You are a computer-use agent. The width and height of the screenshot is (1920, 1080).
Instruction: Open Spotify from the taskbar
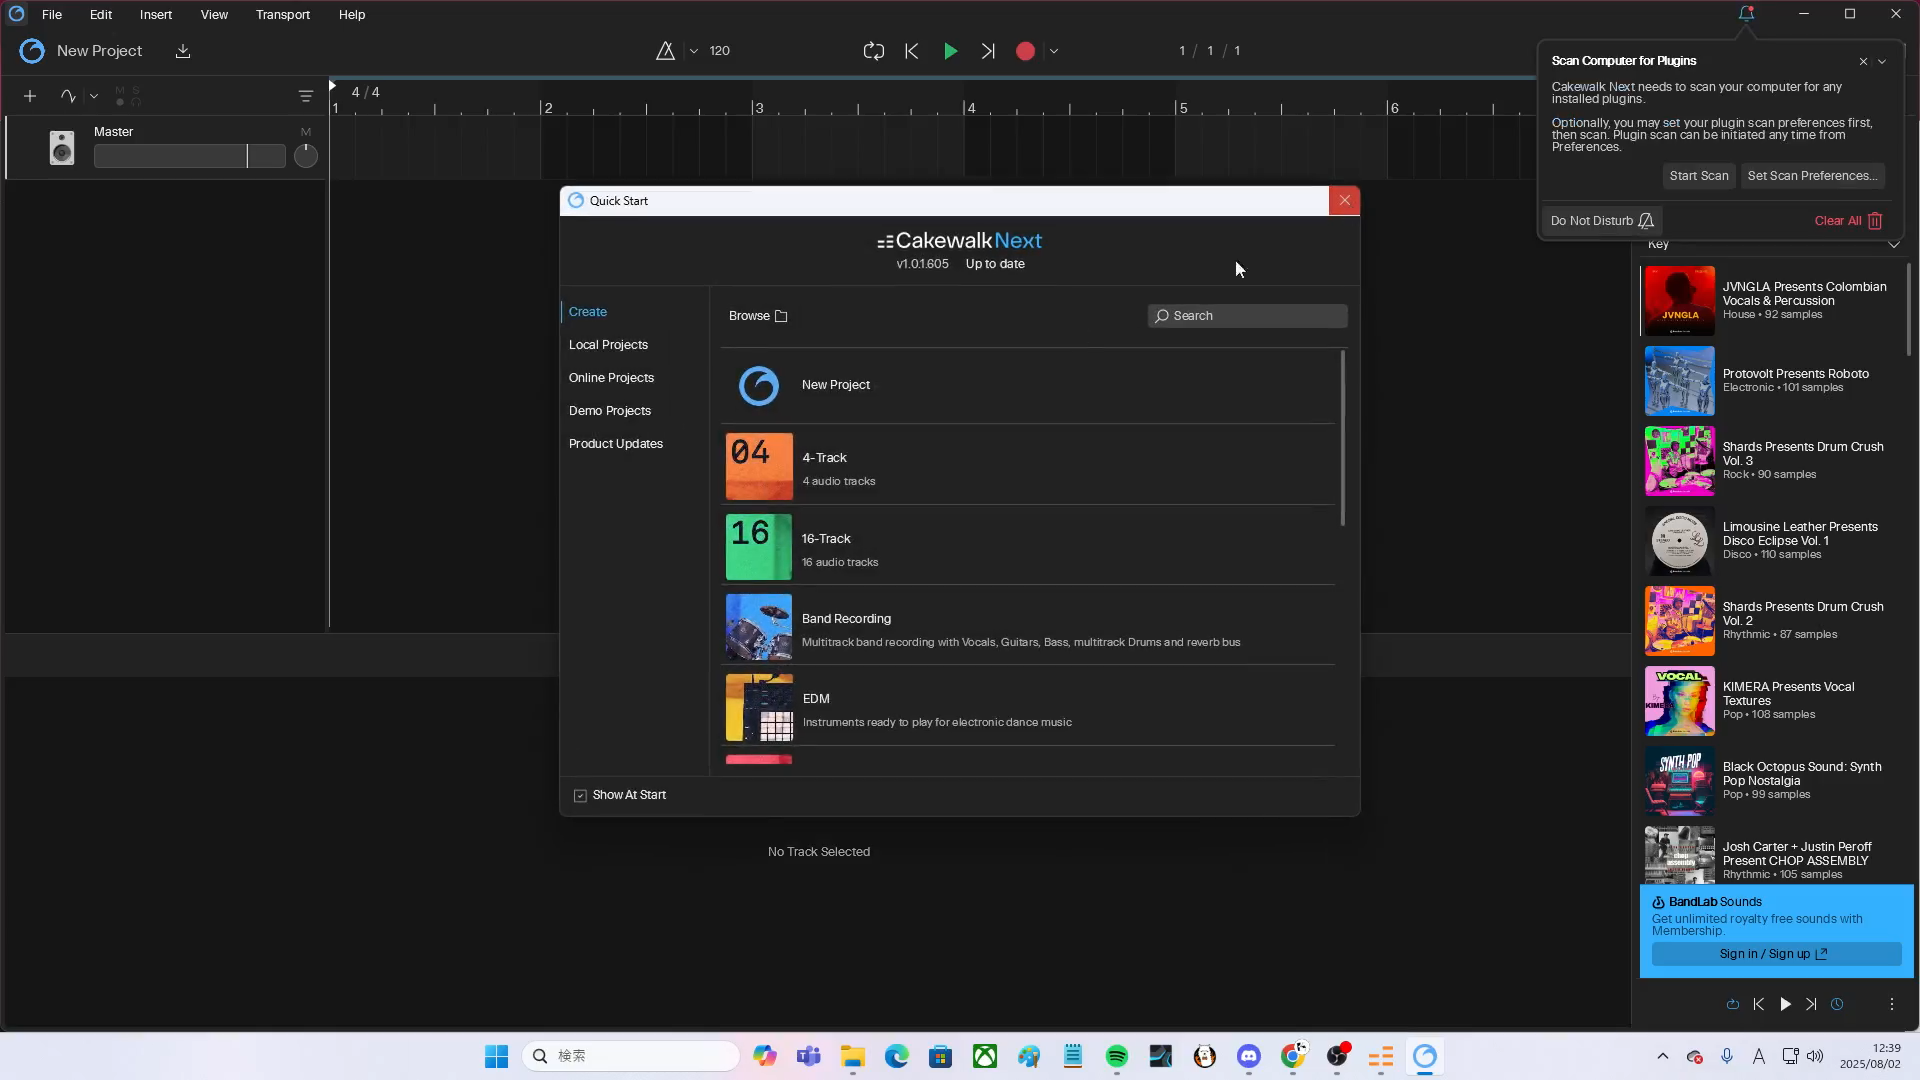(x=1117, y=1057)
